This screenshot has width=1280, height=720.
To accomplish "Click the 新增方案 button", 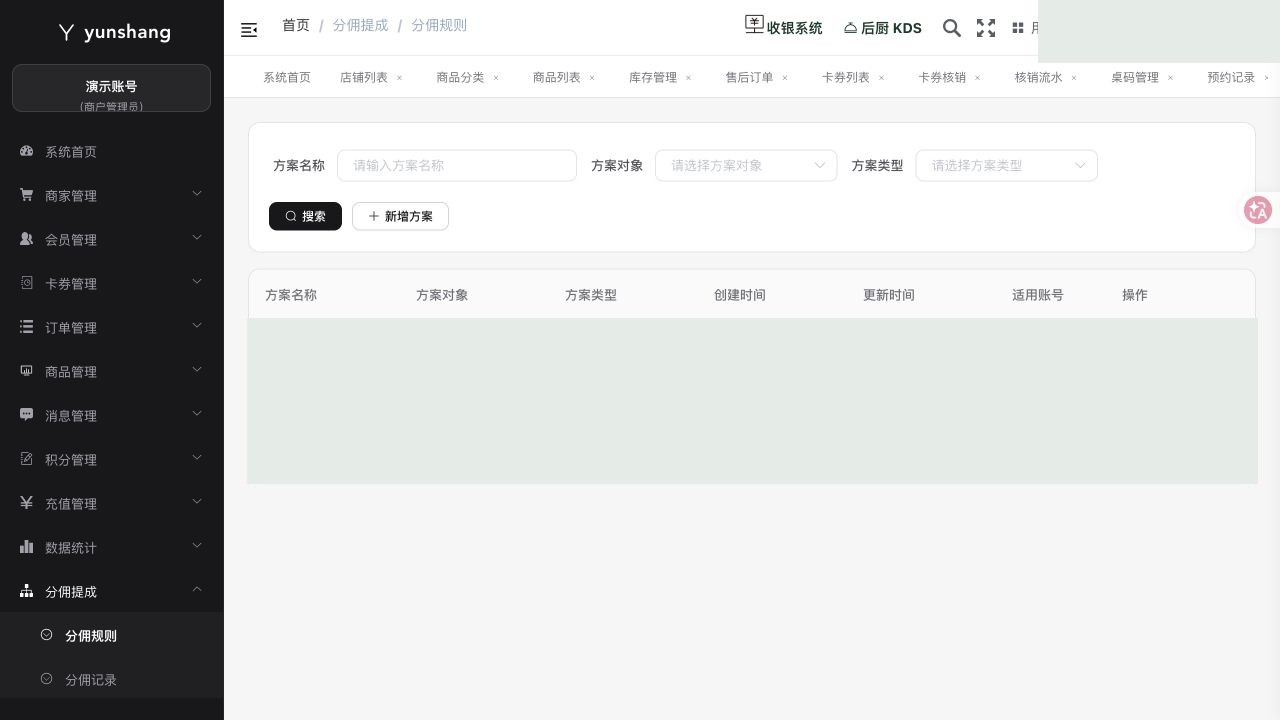I will [x=400, y=216].
